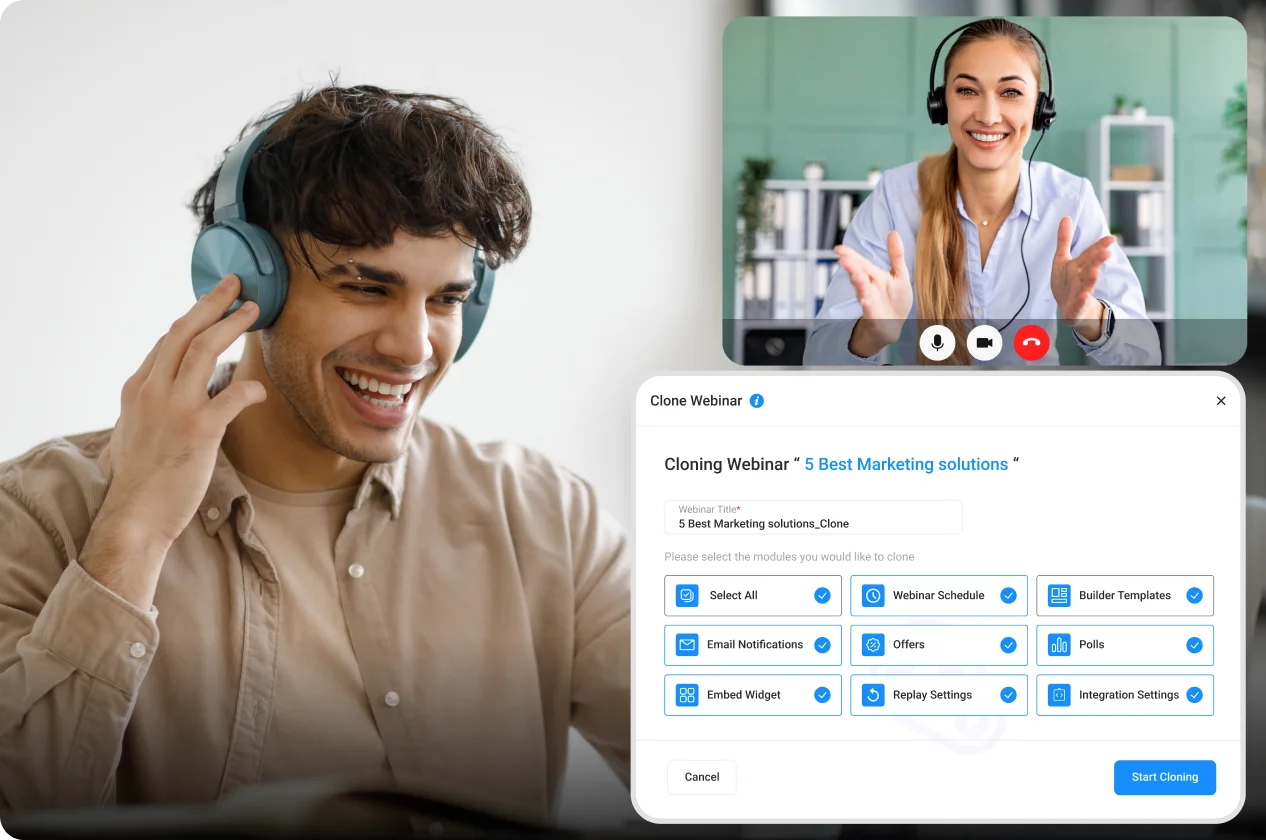Viewport: 1266px width, 840px height.
Task: Click the Builder Templates icon
Action: pos(1059,595)
